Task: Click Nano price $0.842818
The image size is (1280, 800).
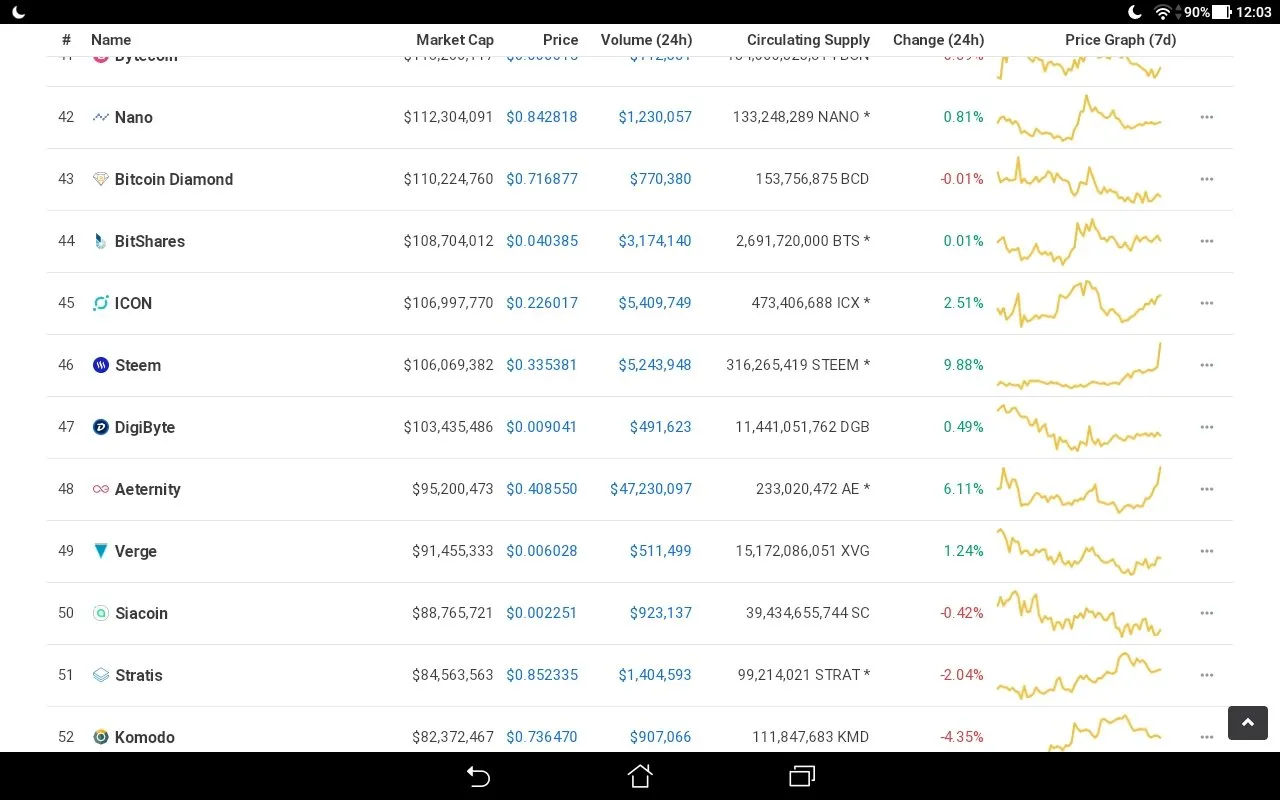Action: [x=542, y=117]
